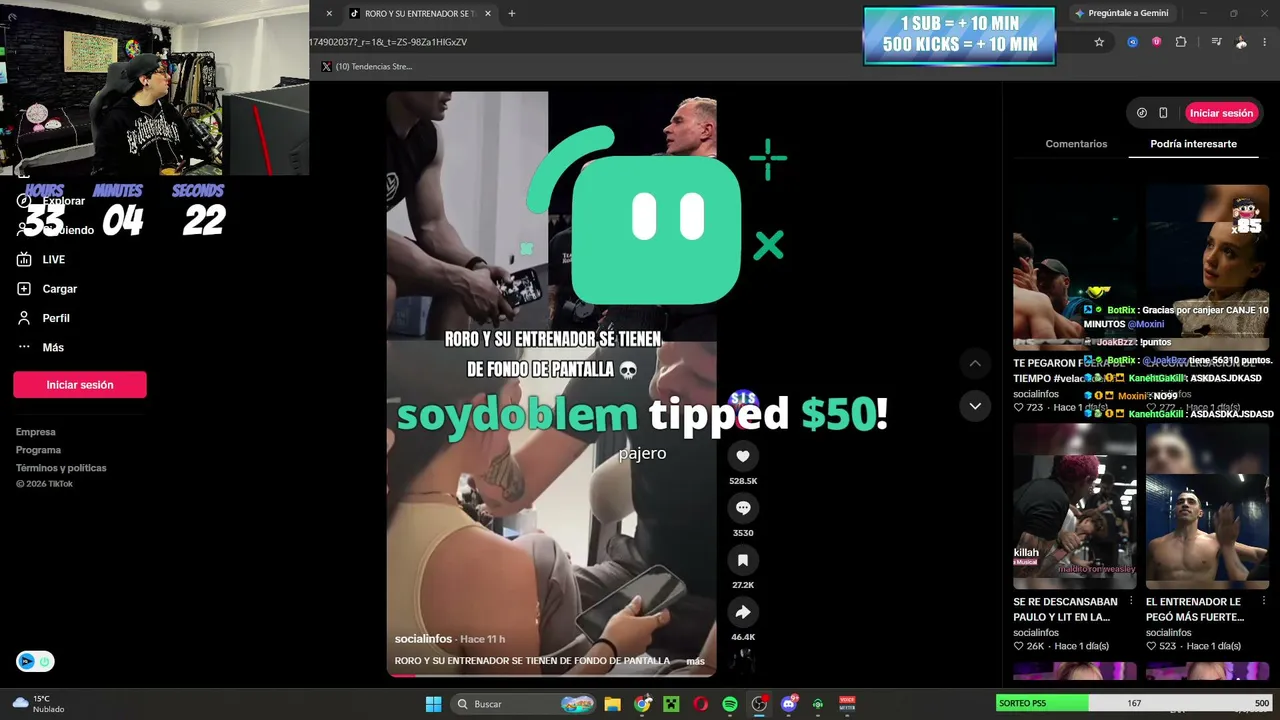Screen dimensions: 1280x720
Task: Open options menu for EL ENTRENADOR LE PEGÓ video
Action: click(x=1264, y=601)
